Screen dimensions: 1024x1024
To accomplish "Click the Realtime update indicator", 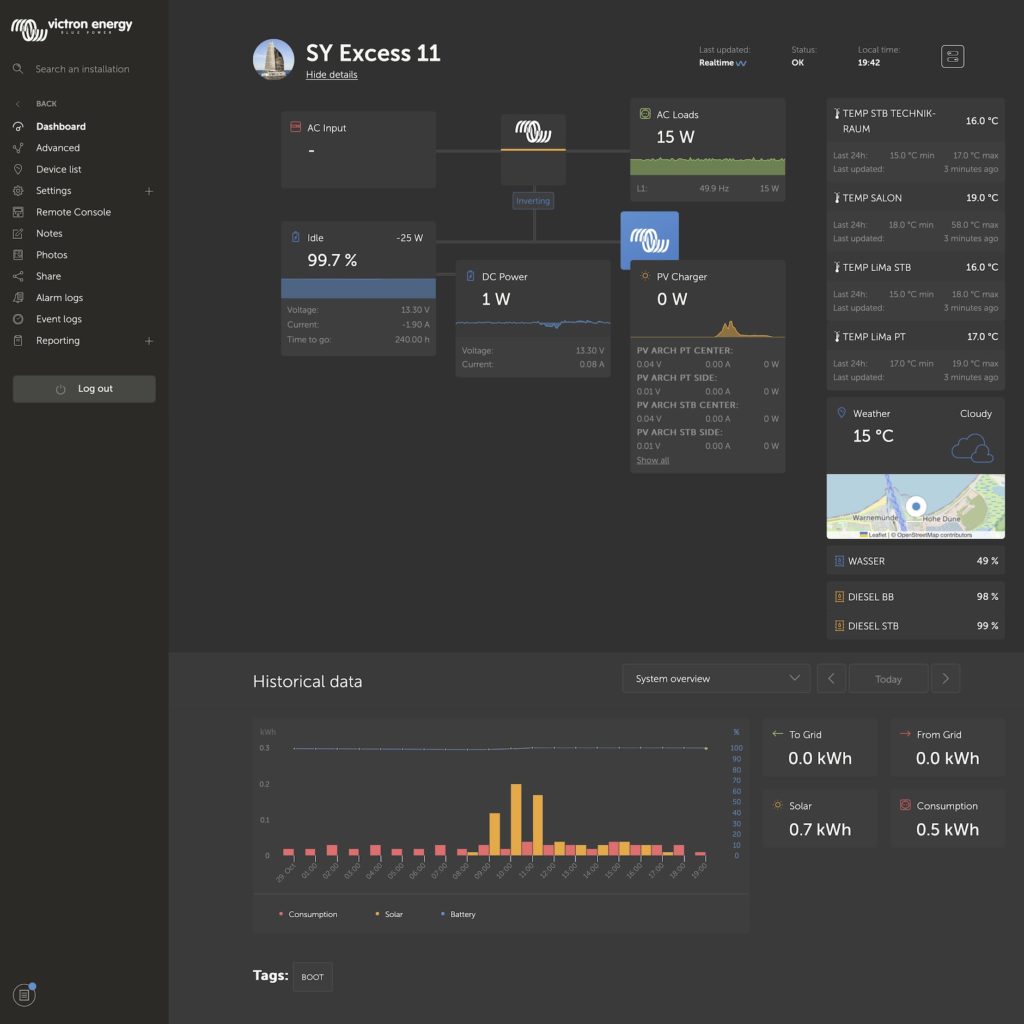I will 722,63.
